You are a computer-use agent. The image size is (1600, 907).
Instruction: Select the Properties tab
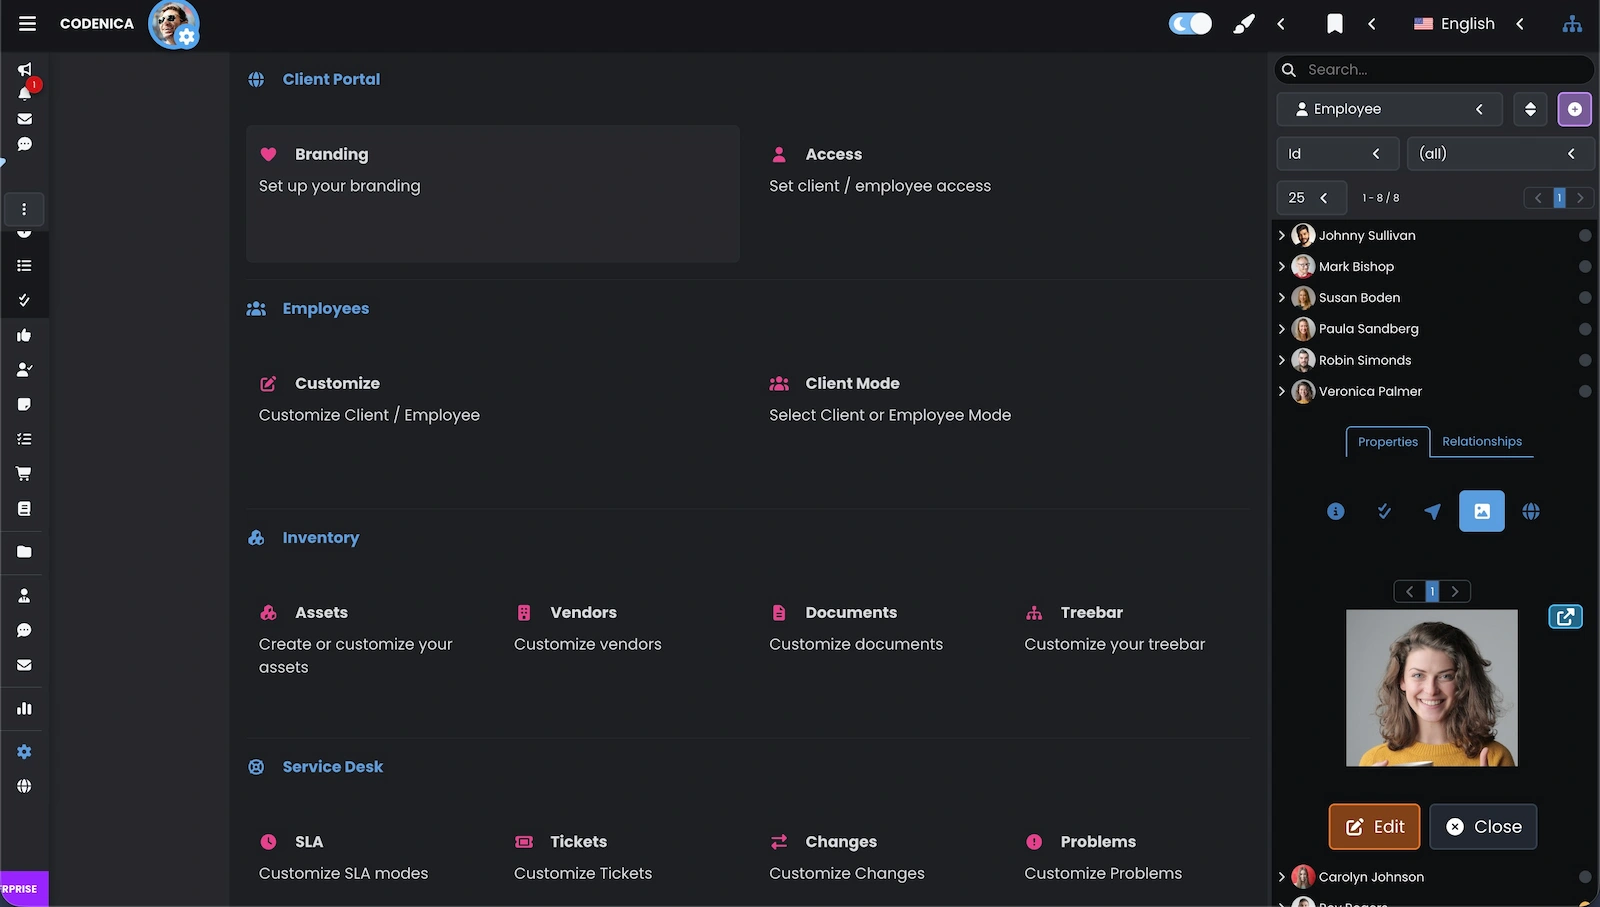point(1387,441)
